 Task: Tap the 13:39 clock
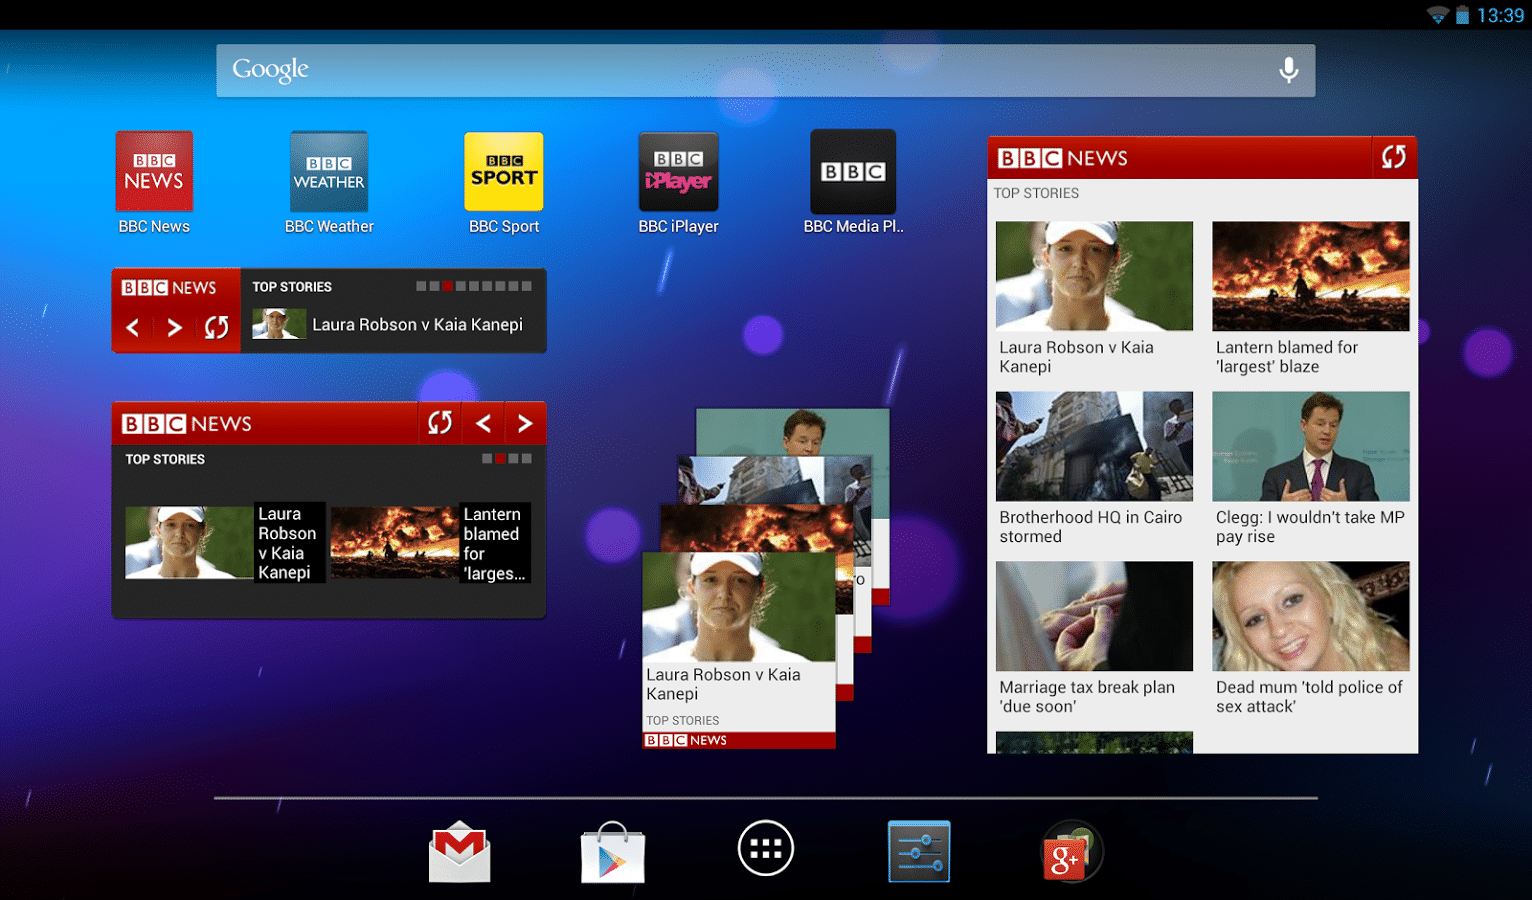pos(1500,15)
